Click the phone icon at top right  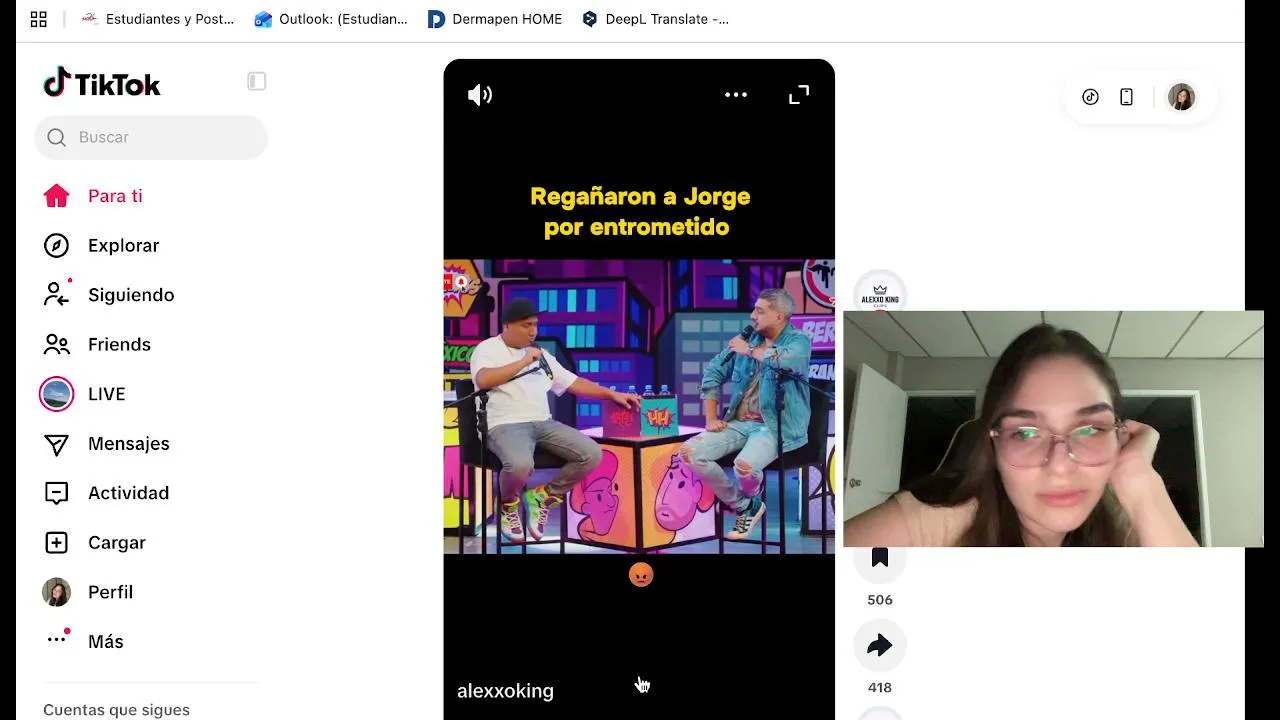click(1126, 97)
